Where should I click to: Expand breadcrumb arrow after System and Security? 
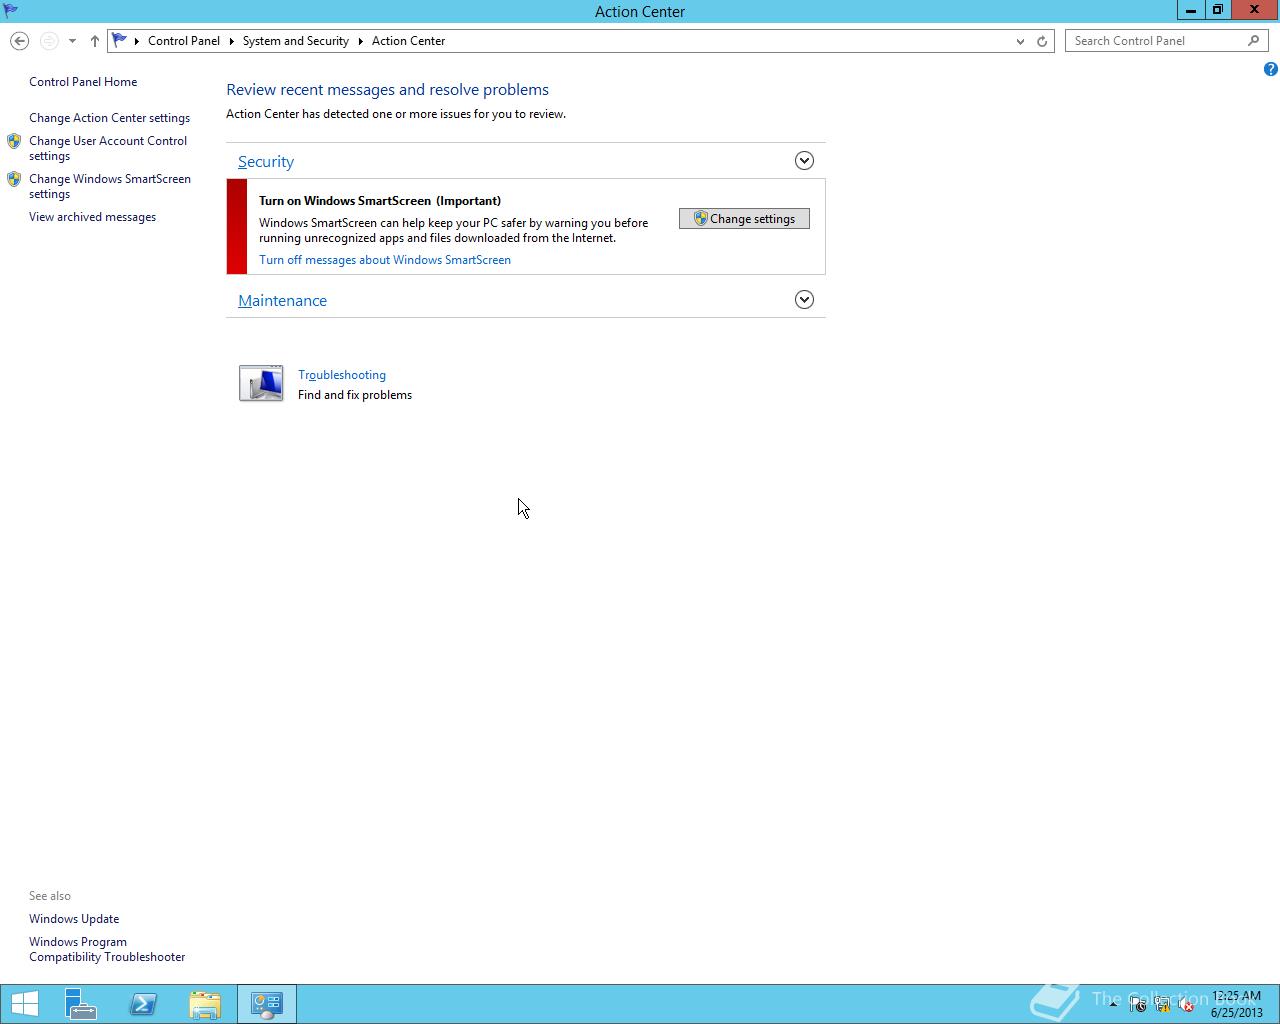(360, 41)
